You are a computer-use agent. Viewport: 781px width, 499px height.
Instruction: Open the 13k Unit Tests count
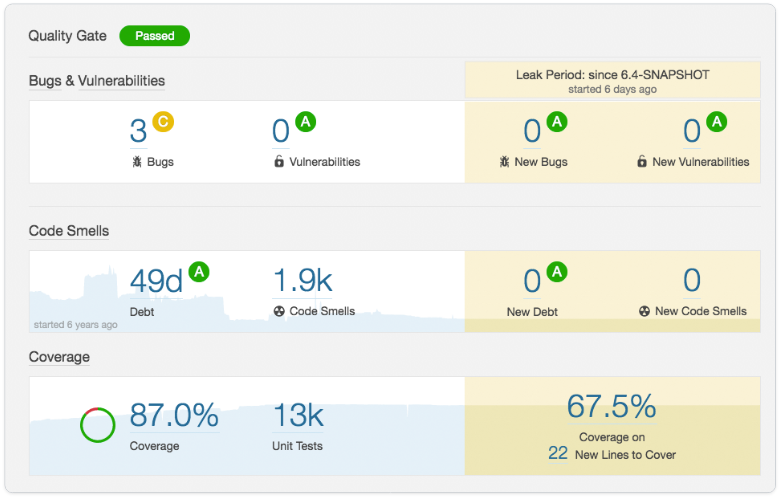[297, 415]
